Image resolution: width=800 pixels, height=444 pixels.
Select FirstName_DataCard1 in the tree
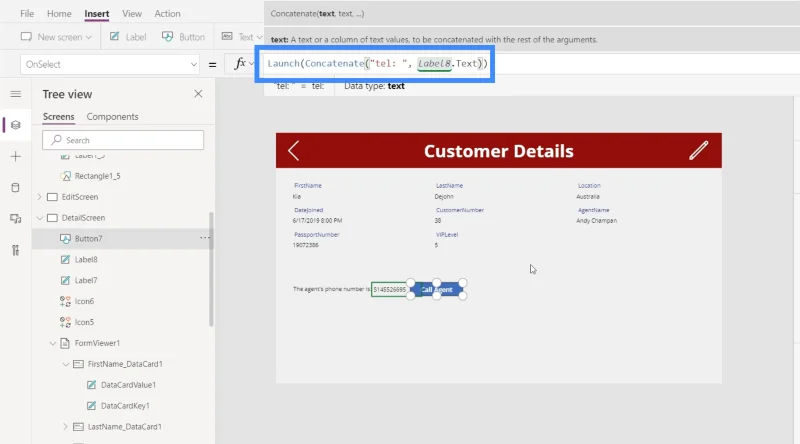125,364
